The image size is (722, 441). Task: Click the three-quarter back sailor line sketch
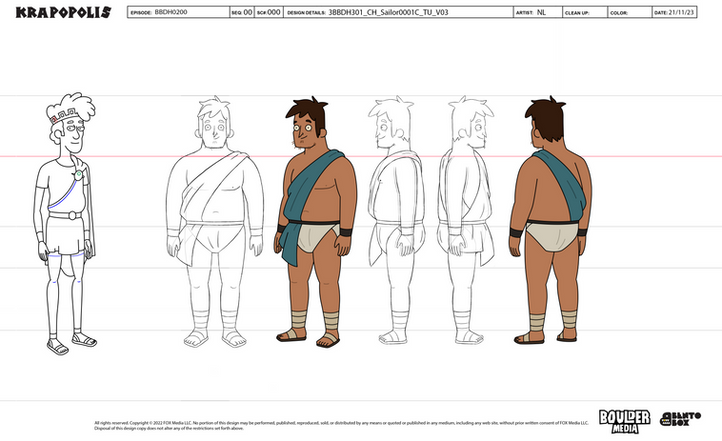pos(466,220)
